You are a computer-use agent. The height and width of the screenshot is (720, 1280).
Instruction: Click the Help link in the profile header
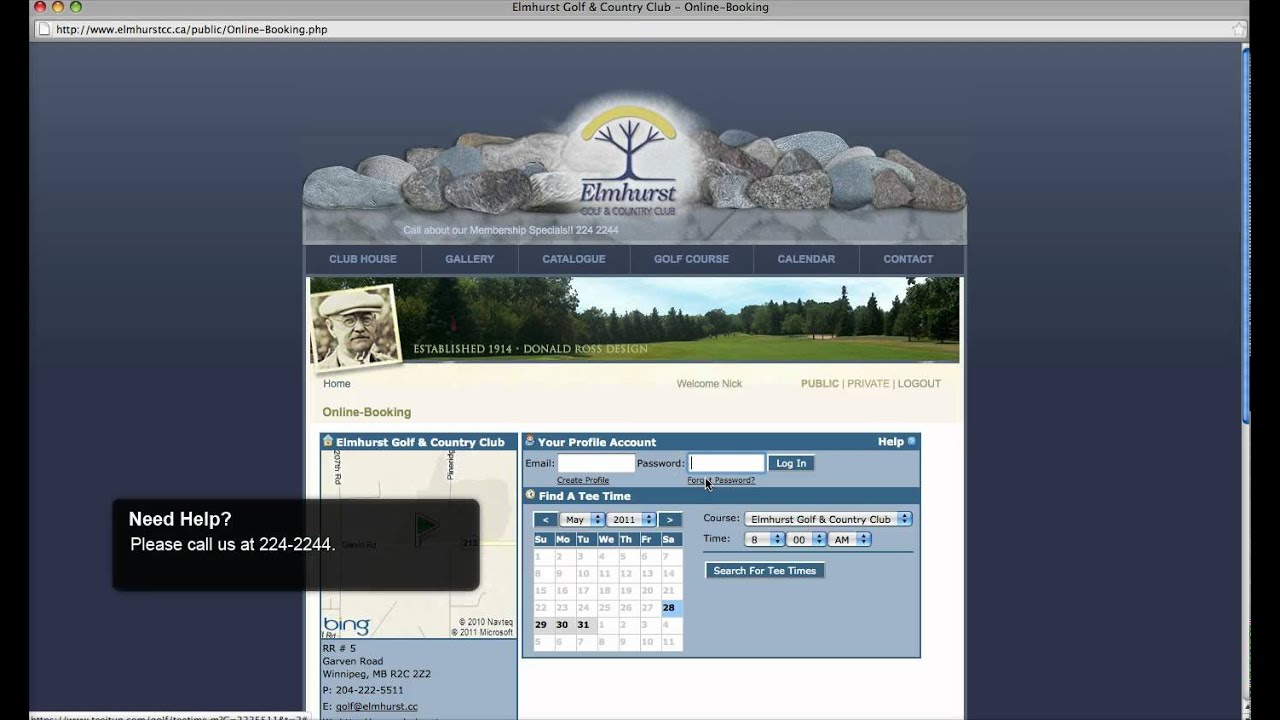tap(890, 441)
